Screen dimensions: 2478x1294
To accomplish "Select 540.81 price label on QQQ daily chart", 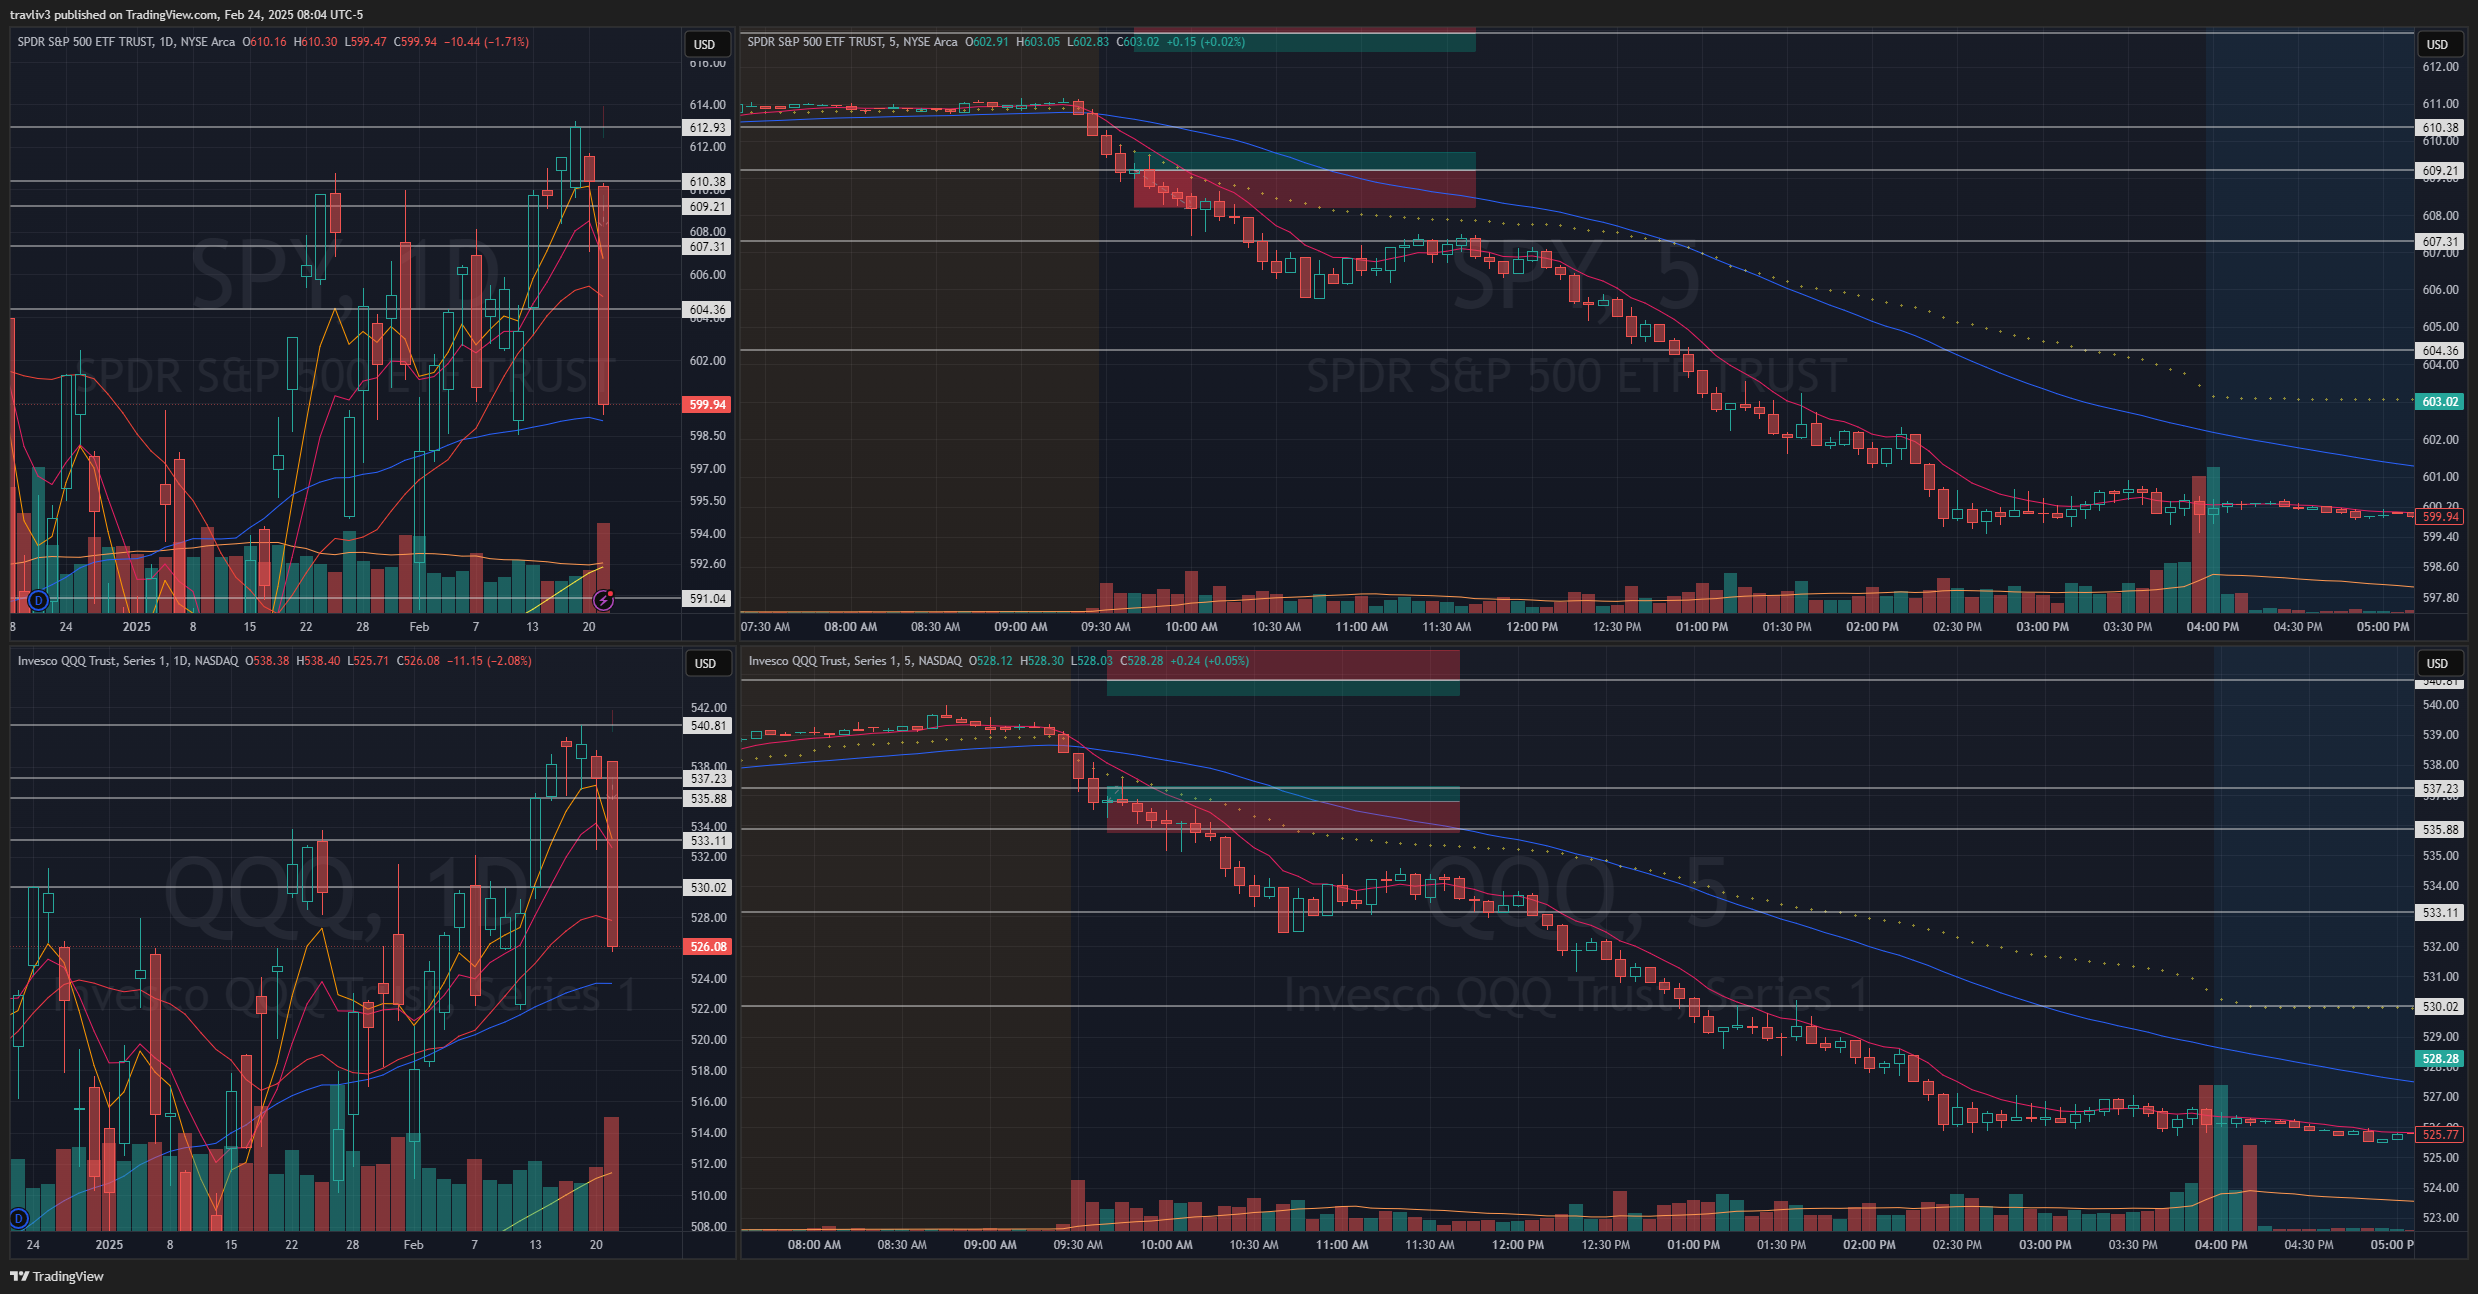I will [x=707, y=726].
